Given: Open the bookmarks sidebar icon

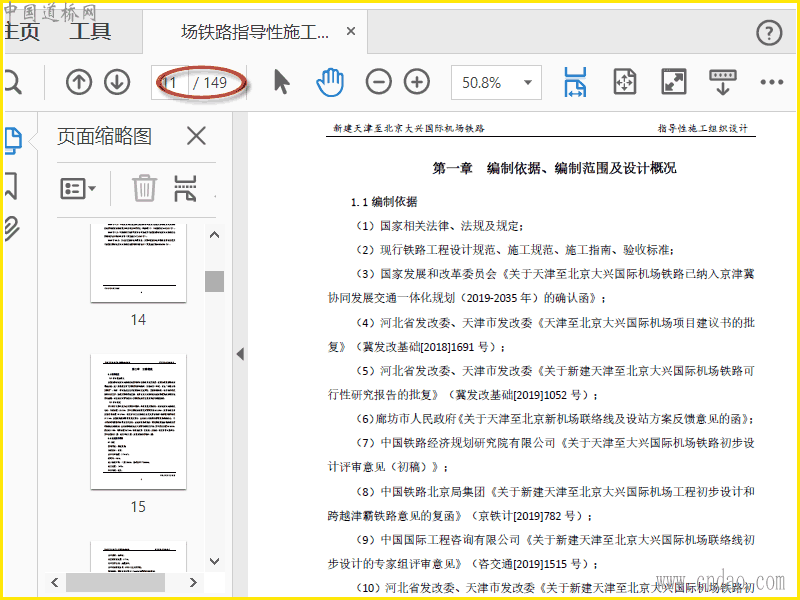Looking at the screenshot, I should 11,185.
